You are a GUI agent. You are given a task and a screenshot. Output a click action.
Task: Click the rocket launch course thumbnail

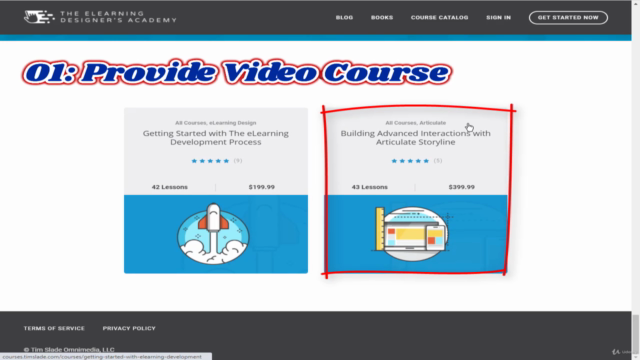216,234
